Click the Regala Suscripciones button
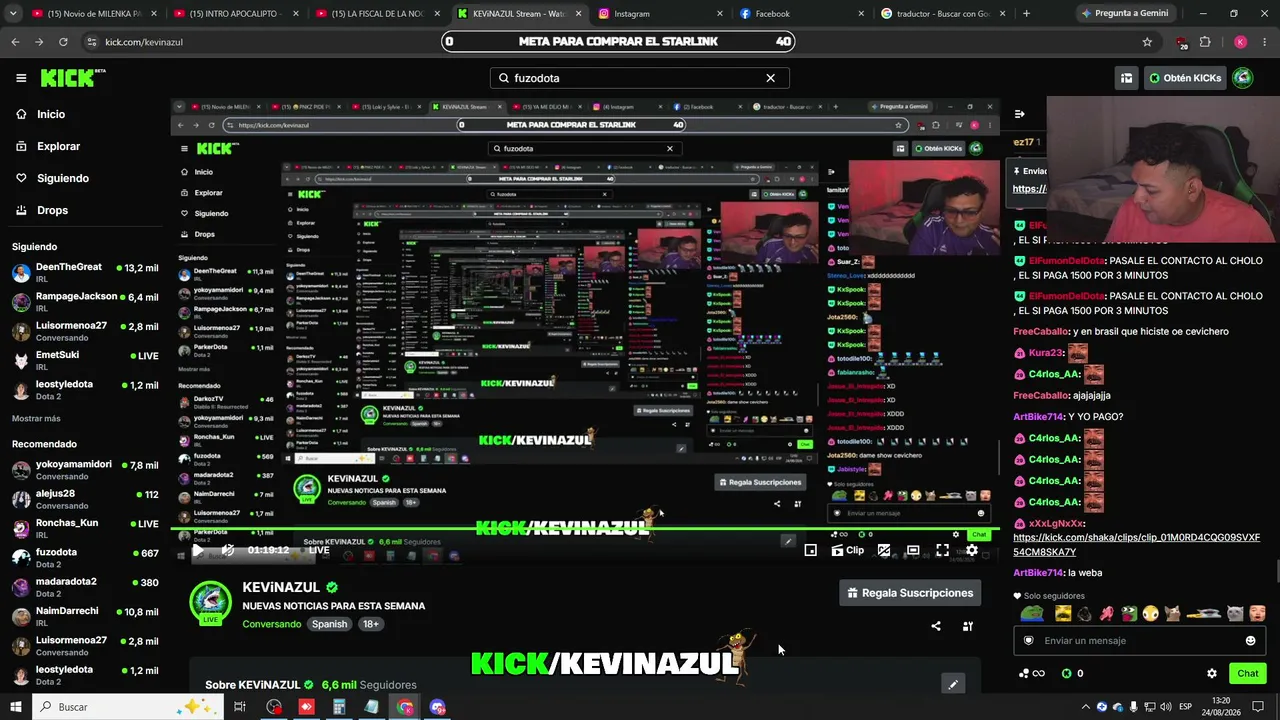 pyautogui.click(x=910, y=593)
